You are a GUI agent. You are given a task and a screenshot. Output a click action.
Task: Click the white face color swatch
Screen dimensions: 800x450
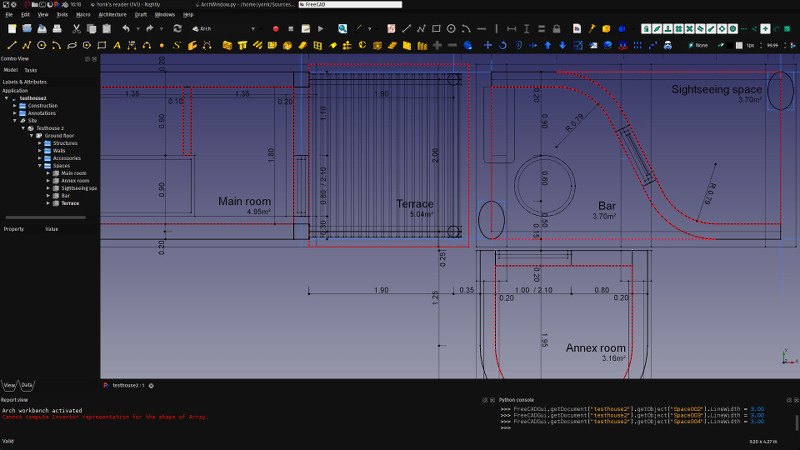[x=739, y=45]
